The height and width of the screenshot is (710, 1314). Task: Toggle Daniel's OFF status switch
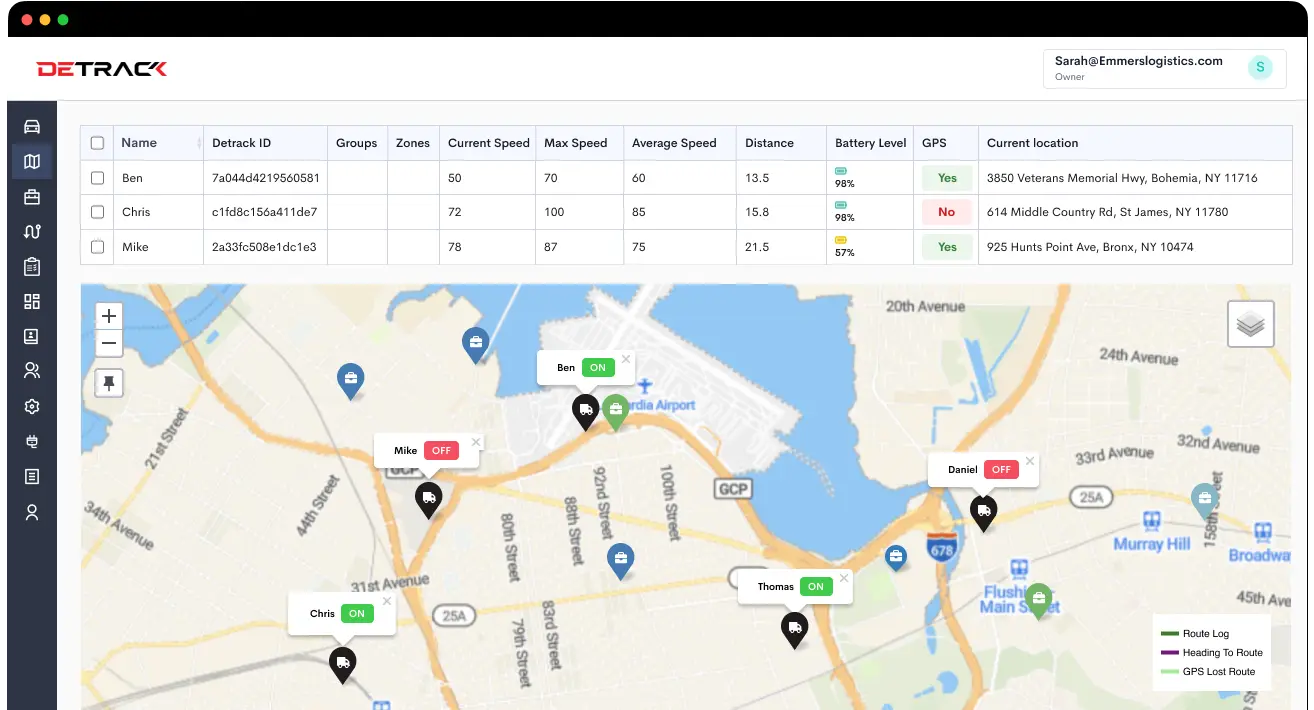(1002, 470)
